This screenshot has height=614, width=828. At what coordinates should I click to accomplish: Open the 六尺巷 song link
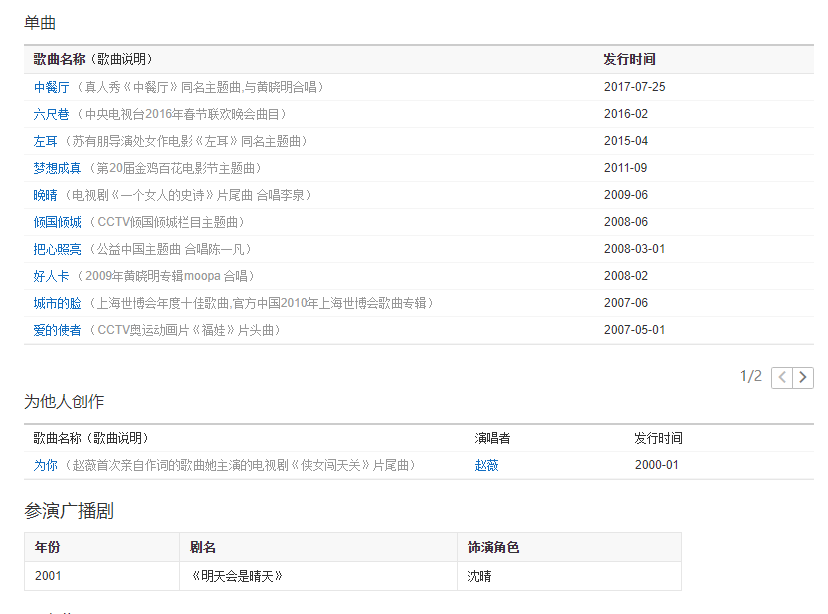(51, 114)
